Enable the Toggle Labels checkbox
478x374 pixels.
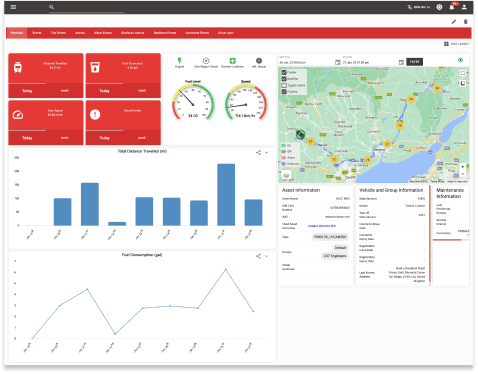(x=284, y=85)
